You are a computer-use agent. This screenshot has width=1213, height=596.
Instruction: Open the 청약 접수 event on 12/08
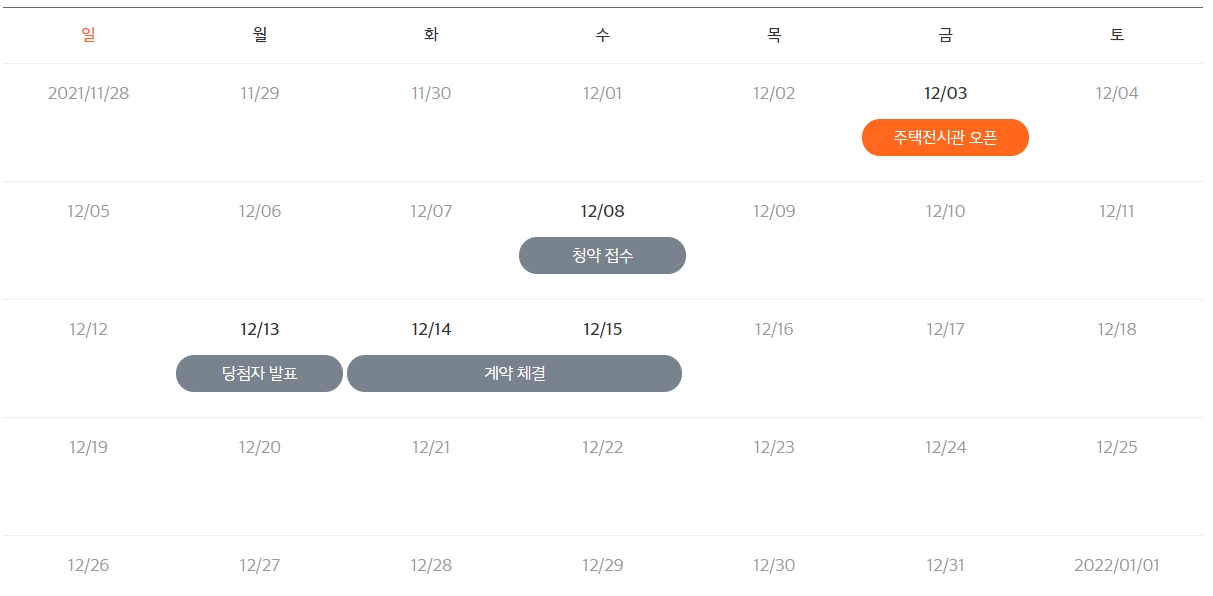[x=602, y=256]
